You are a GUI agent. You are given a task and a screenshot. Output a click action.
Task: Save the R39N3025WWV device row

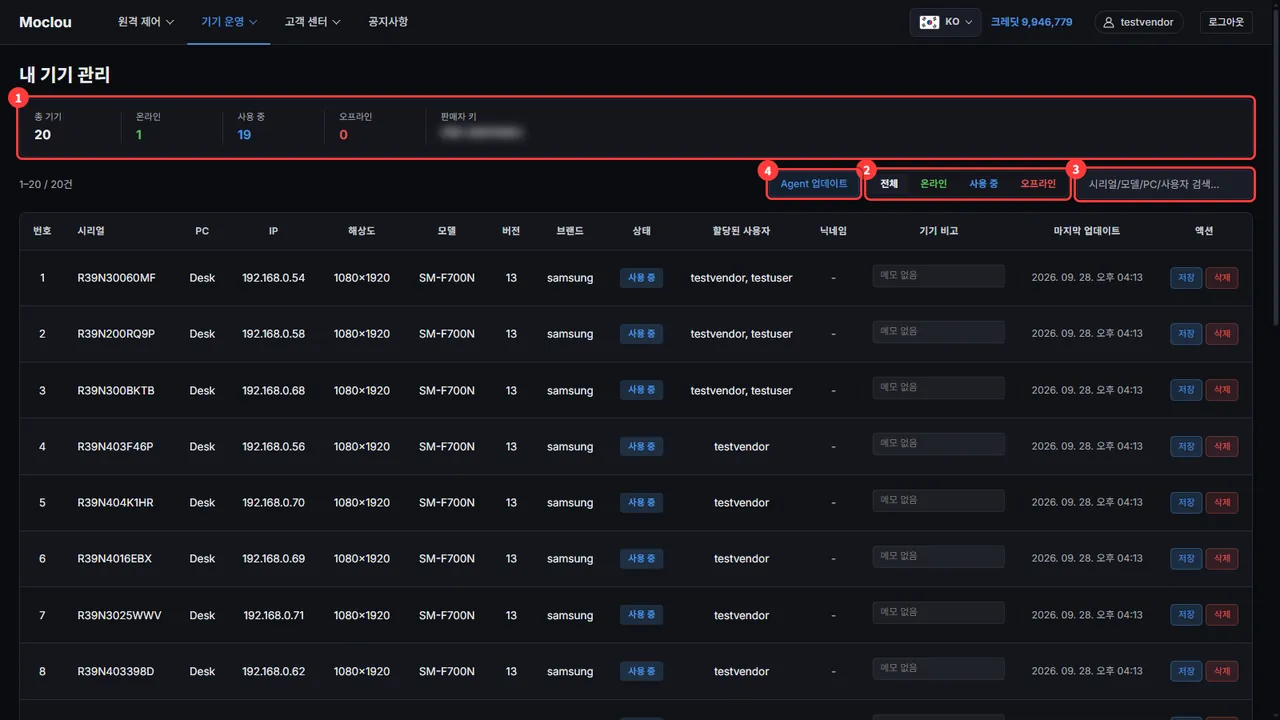tap(1186, 614)
